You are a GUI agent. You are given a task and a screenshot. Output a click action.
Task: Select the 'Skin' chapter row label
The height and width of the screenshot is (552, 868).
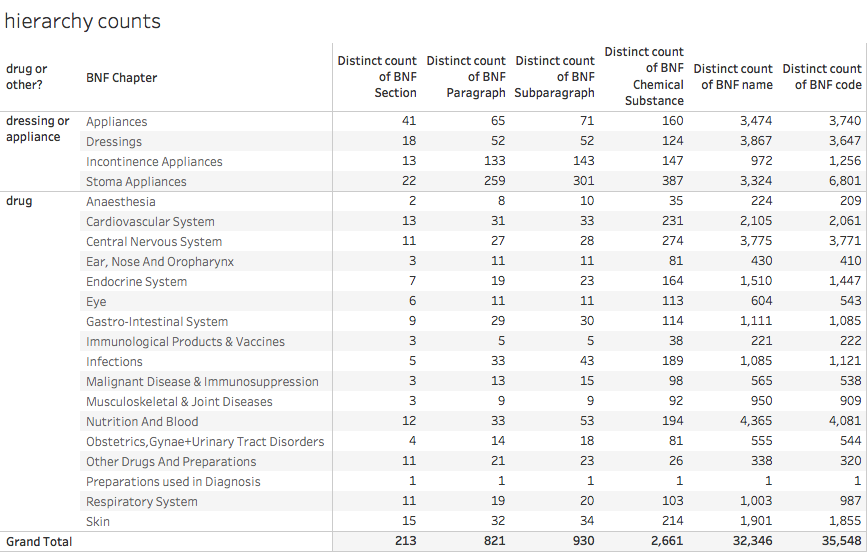click(x=98, y=522)
